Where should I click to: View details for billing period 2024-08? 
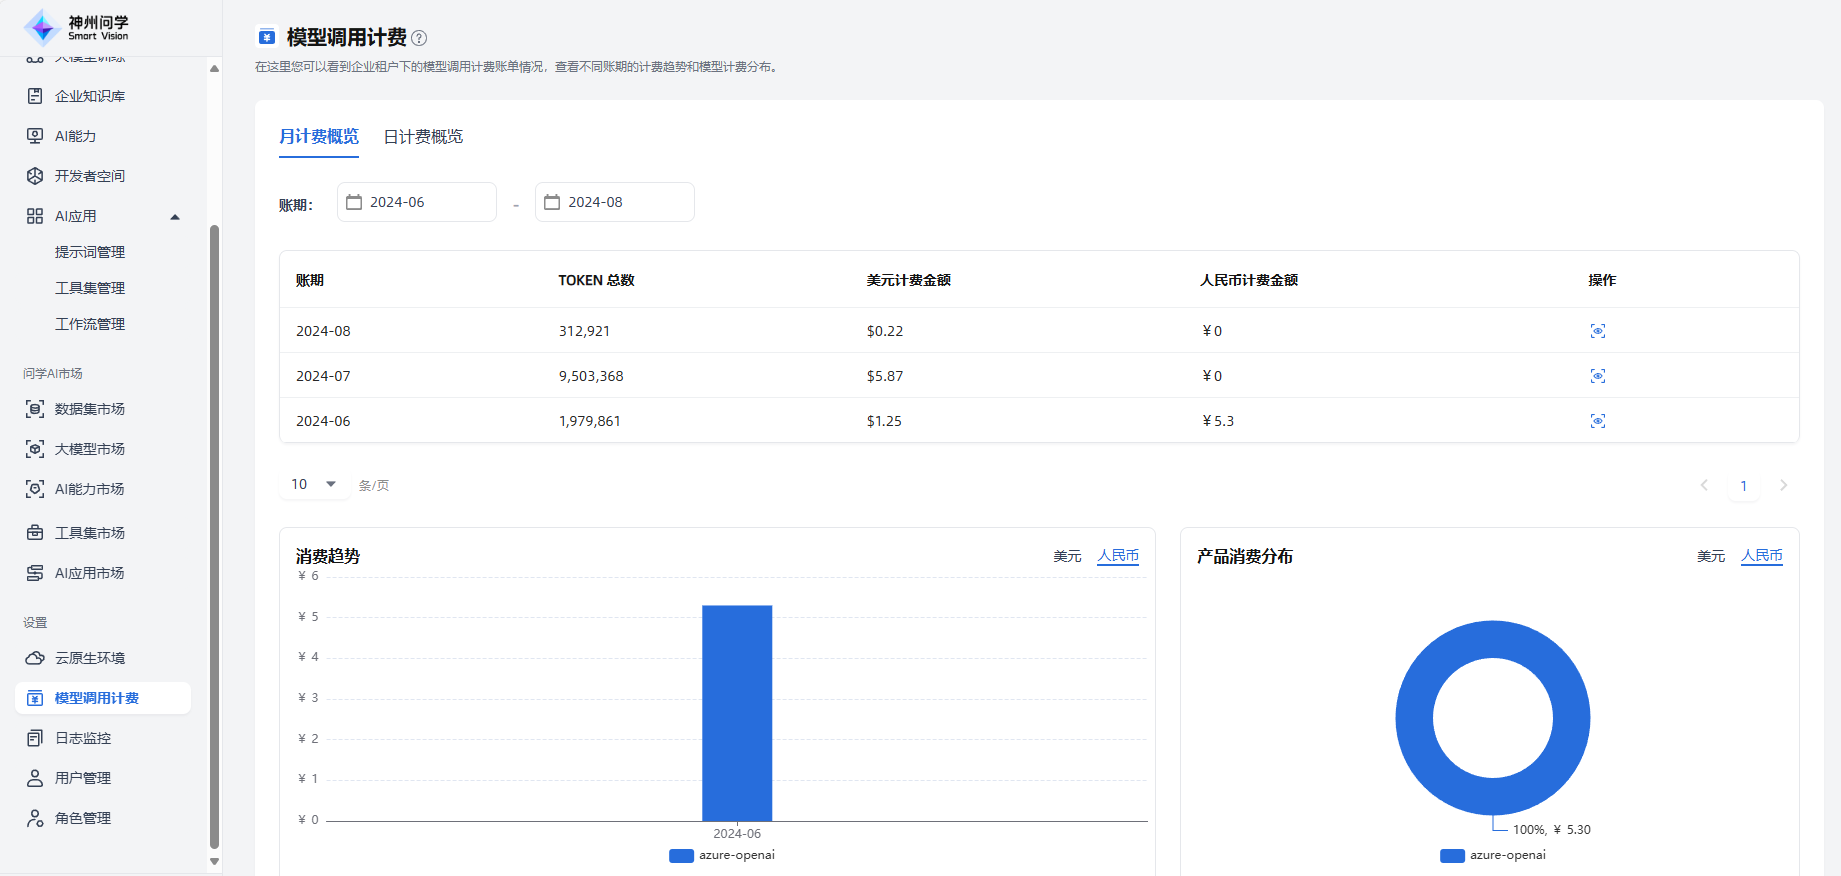pos(1598,331)
